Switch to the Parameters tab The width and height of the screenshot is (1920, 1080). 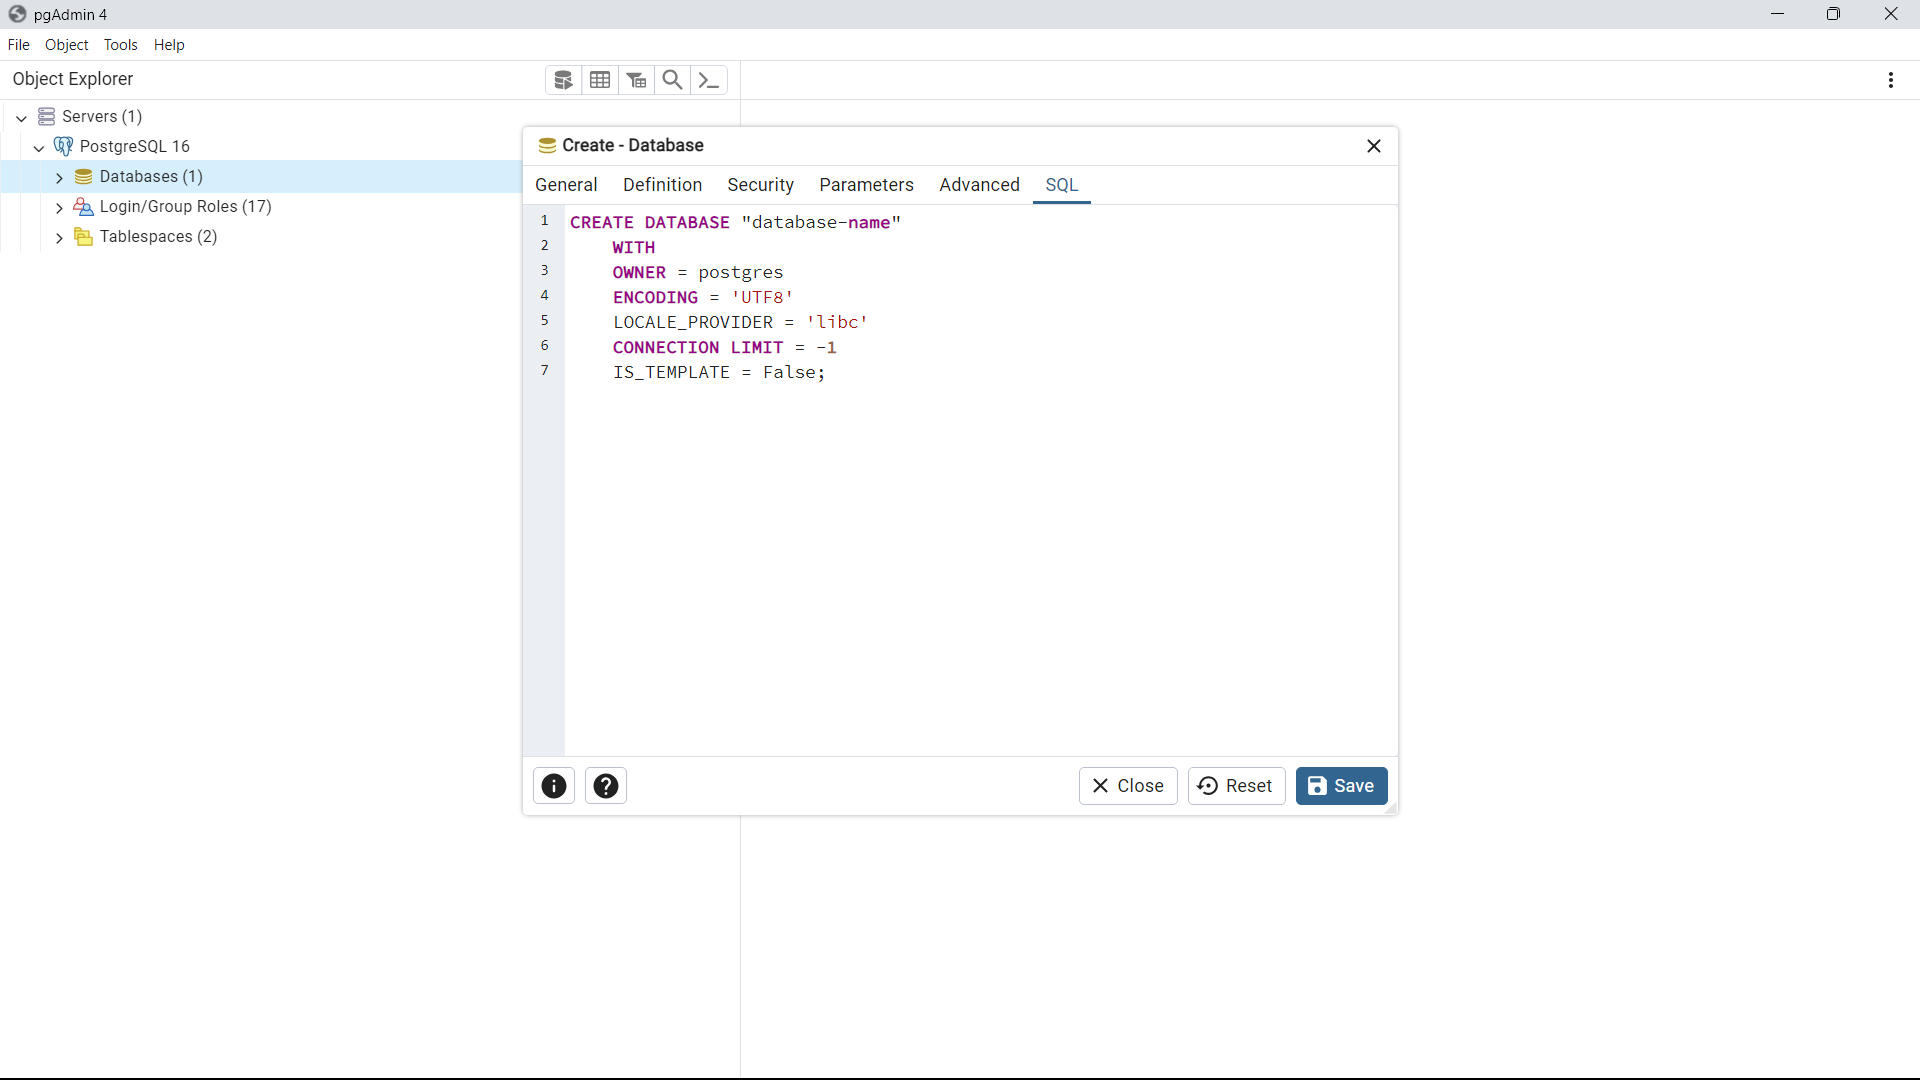click(x=866, y=185)
